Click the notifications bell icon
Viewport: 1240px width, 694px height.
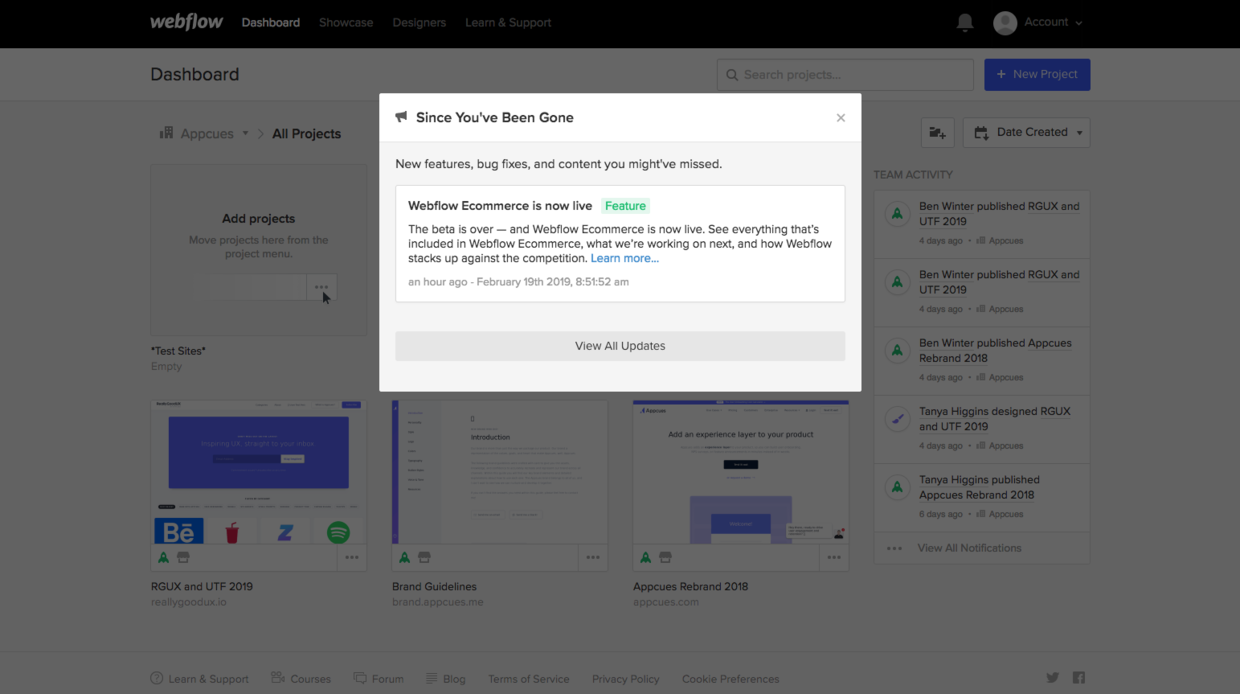[964, 22]
